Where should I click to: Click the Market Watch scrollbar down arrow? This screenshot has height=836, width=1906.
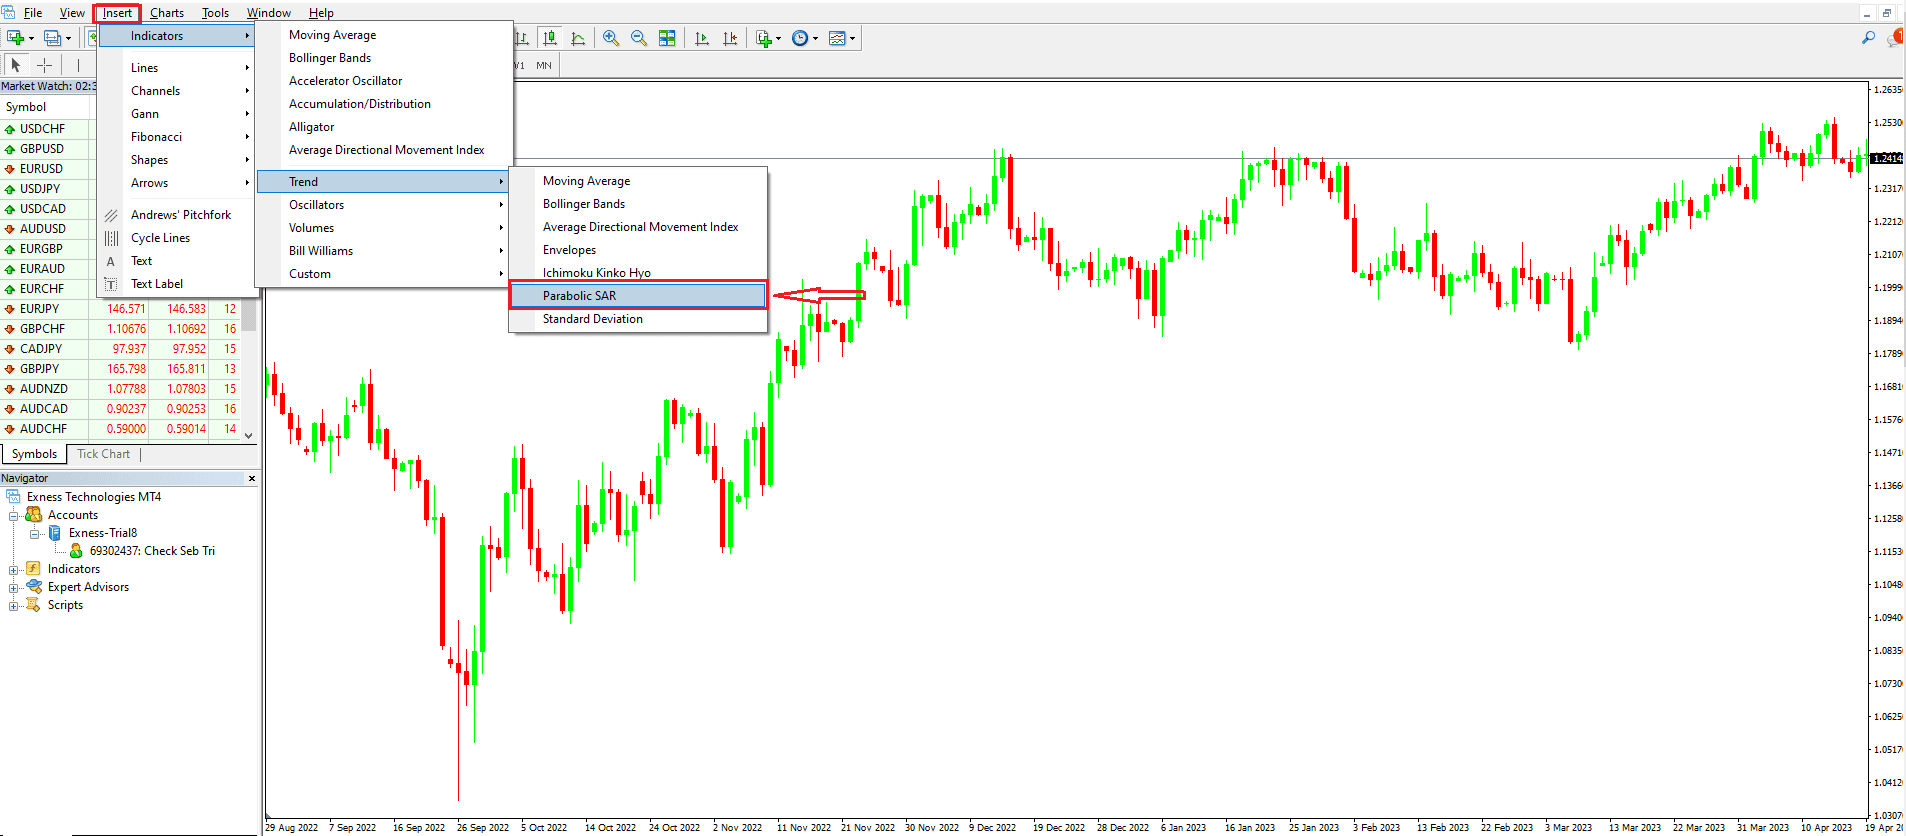pos(249,435)
